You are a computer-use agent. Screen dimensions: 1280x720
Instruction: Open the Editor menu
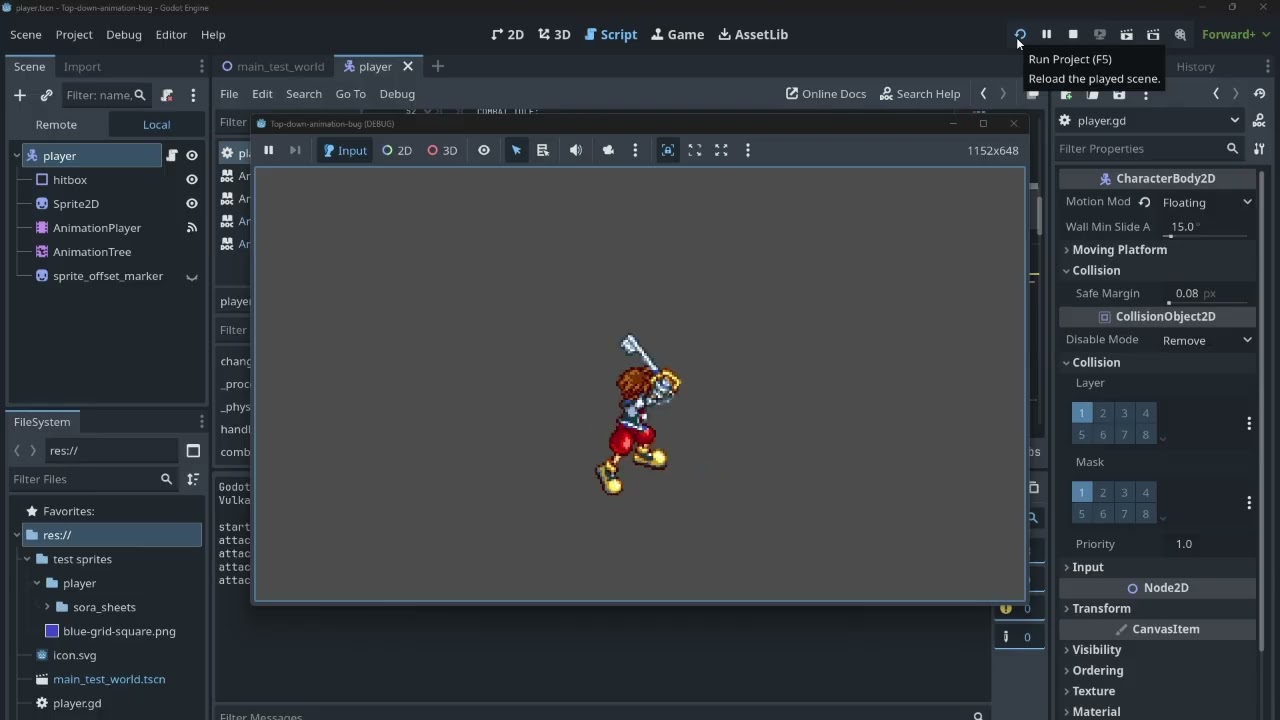click(x=171, y=34)
